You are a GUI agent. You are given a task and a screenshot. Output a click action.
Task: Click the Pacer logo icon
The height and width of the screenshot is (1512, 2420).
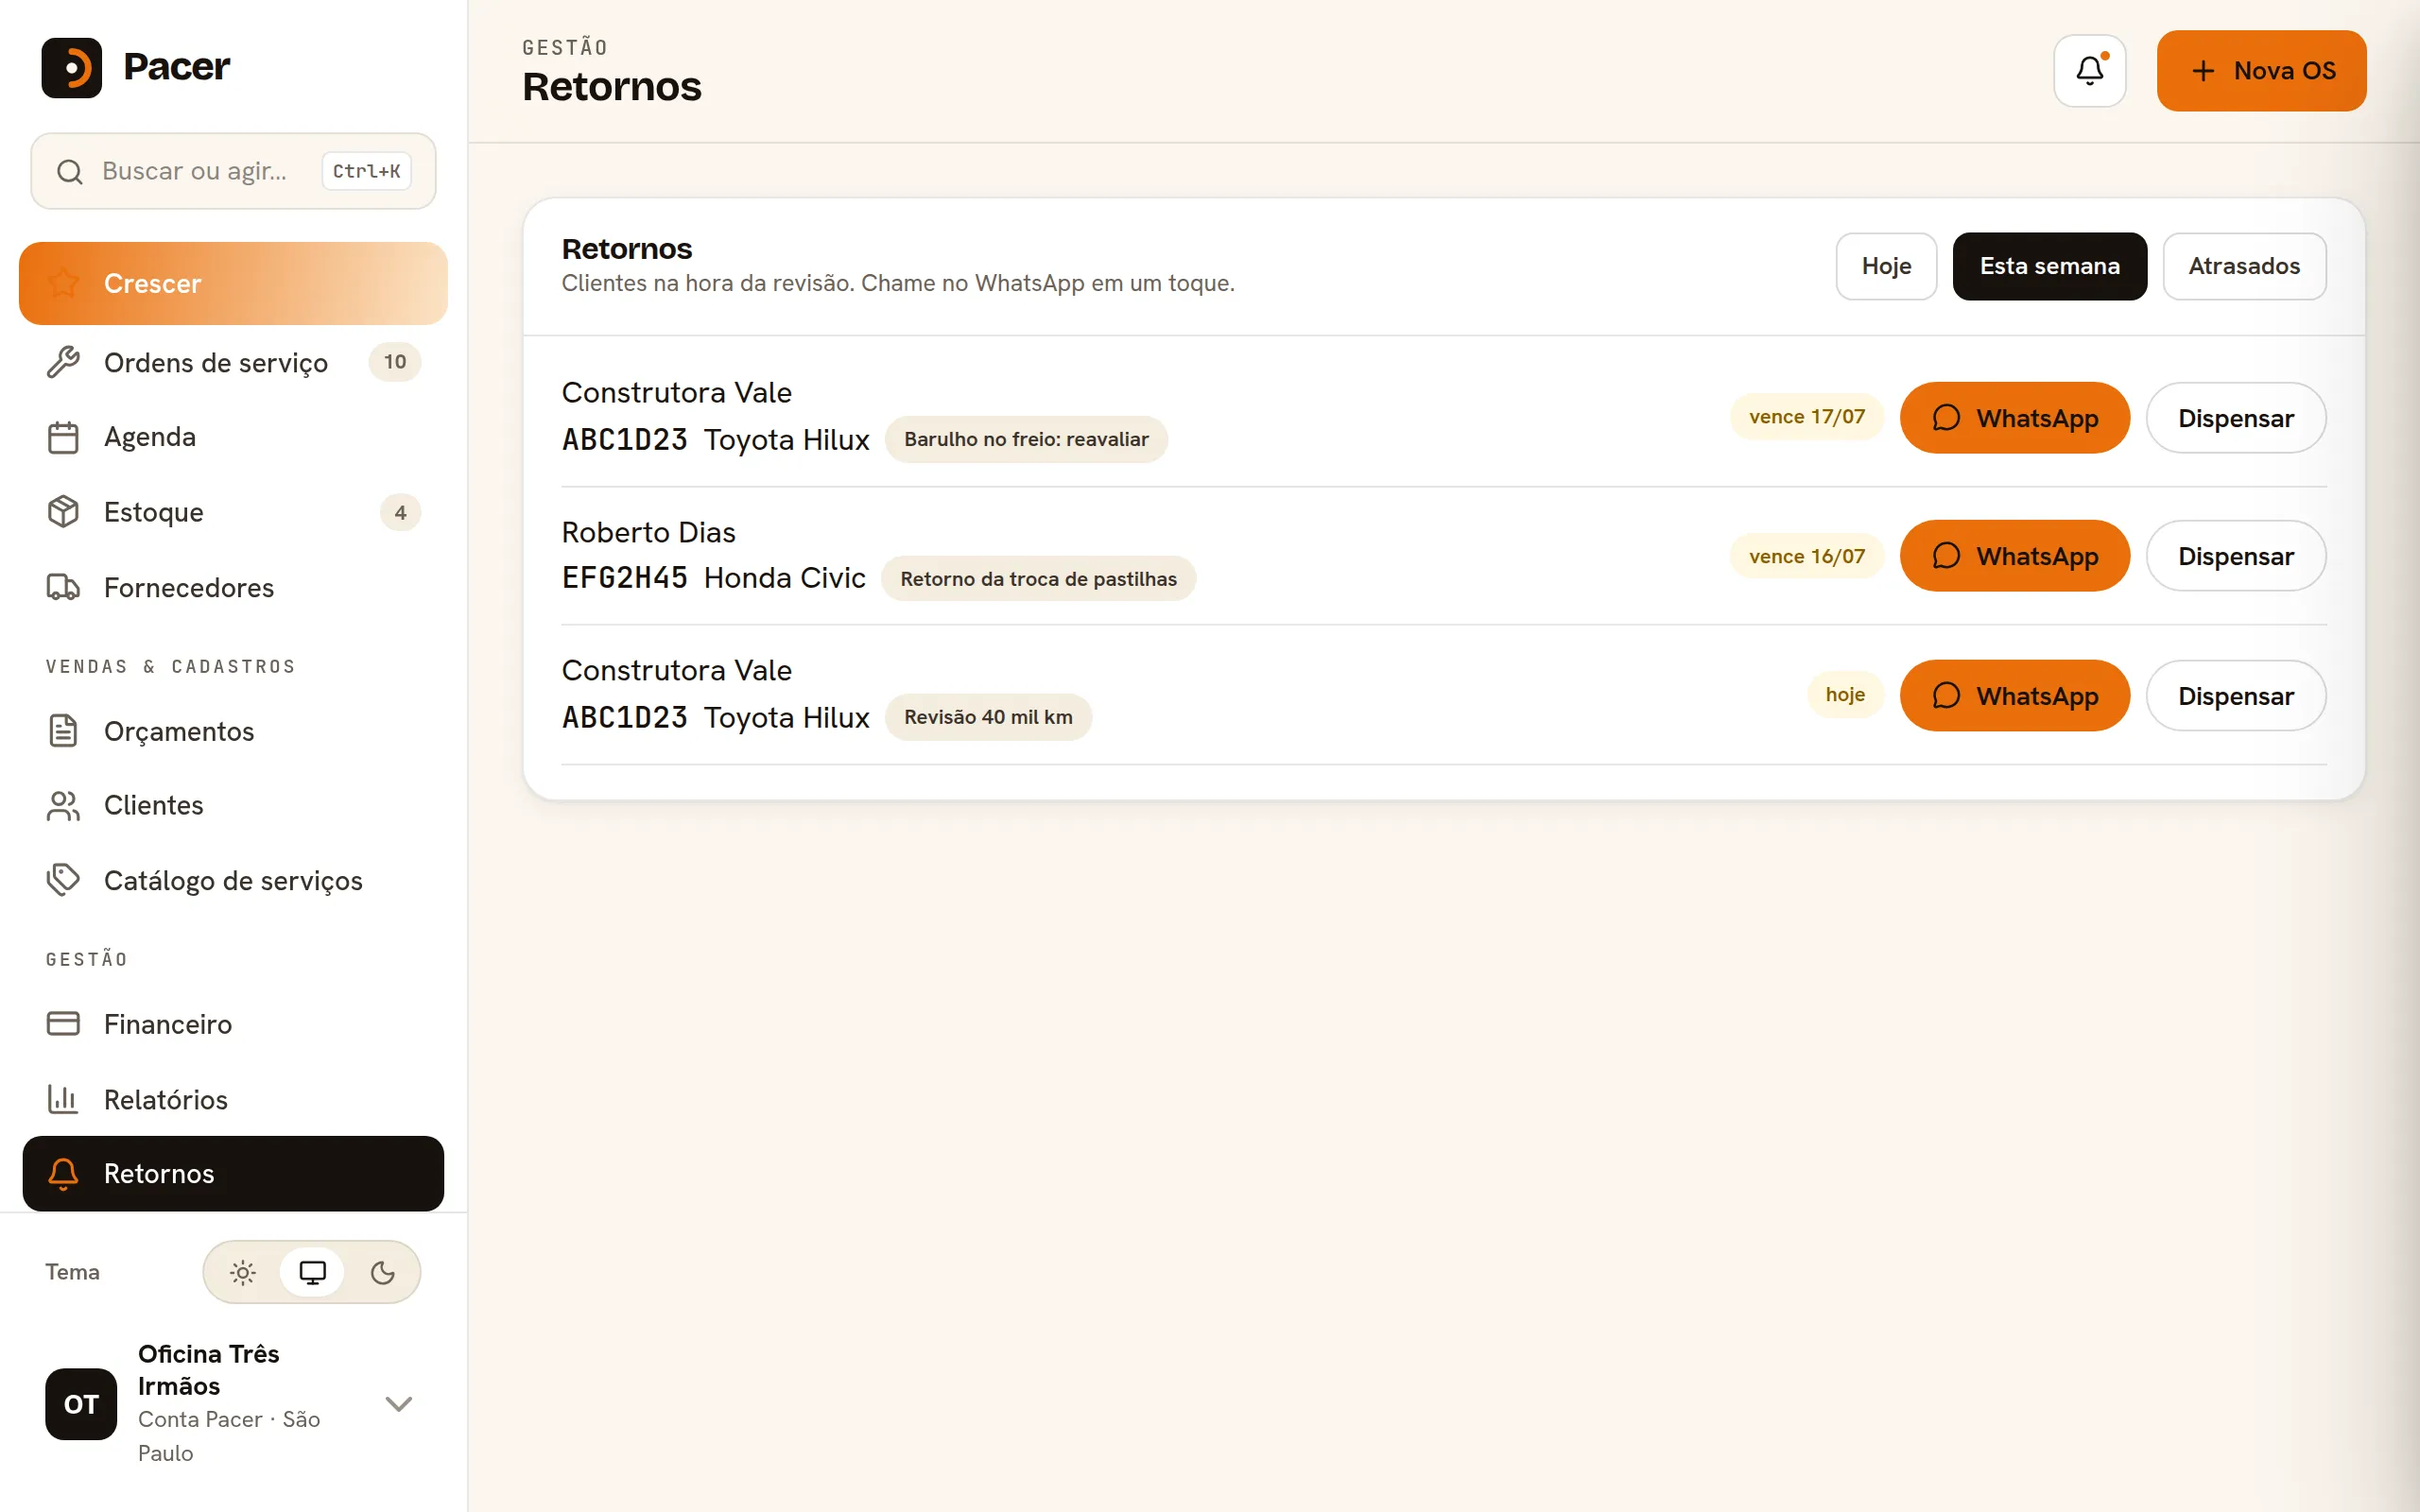click(71, 67)
